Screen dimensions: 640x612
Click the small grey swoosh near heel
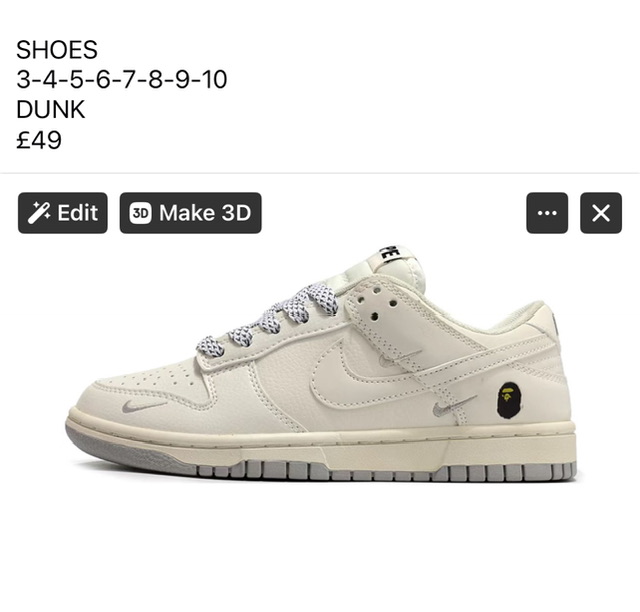[x=455, y=405]
